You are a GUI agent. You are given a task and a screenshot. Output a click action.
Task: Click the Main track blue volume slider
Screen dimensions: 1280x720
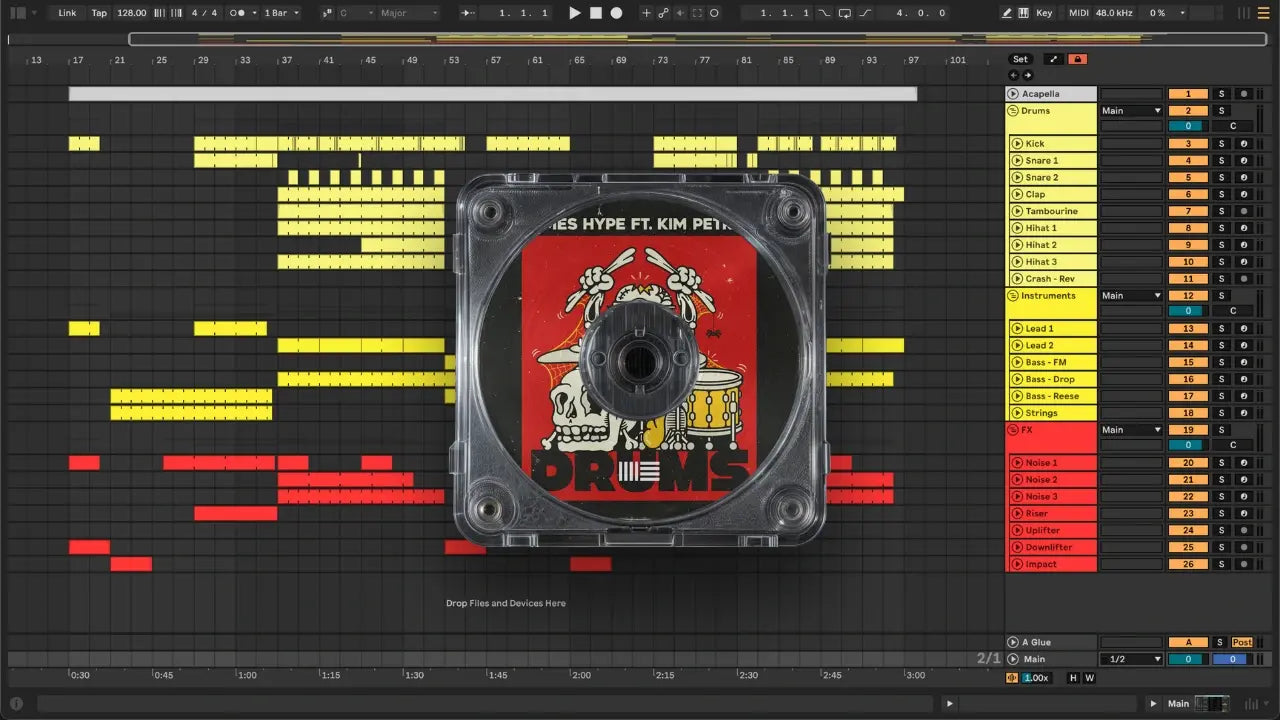[x=1231, y=659]
